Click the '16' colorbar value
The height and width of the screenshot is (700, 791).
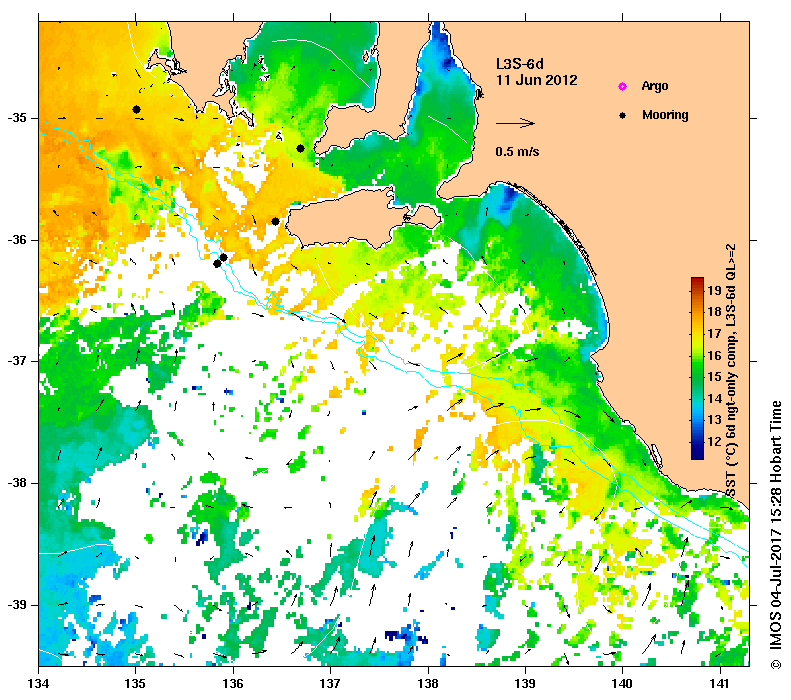point(714,355)
